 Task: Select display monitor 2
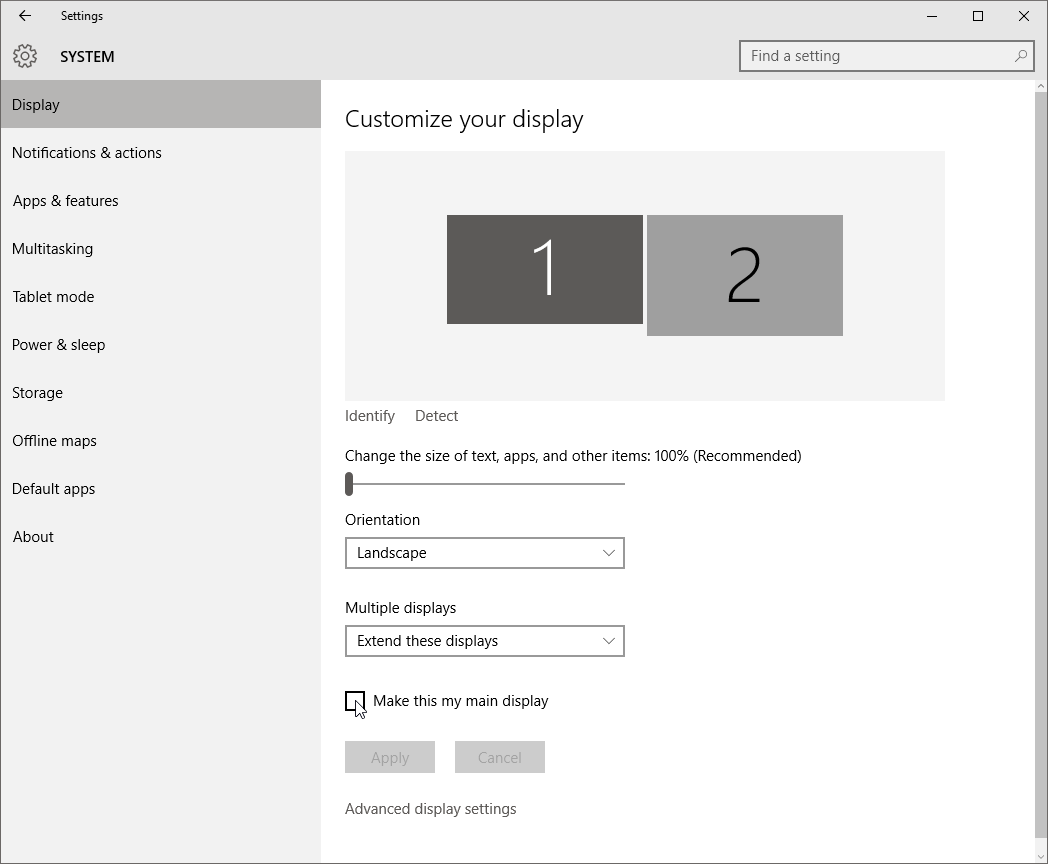745,275
